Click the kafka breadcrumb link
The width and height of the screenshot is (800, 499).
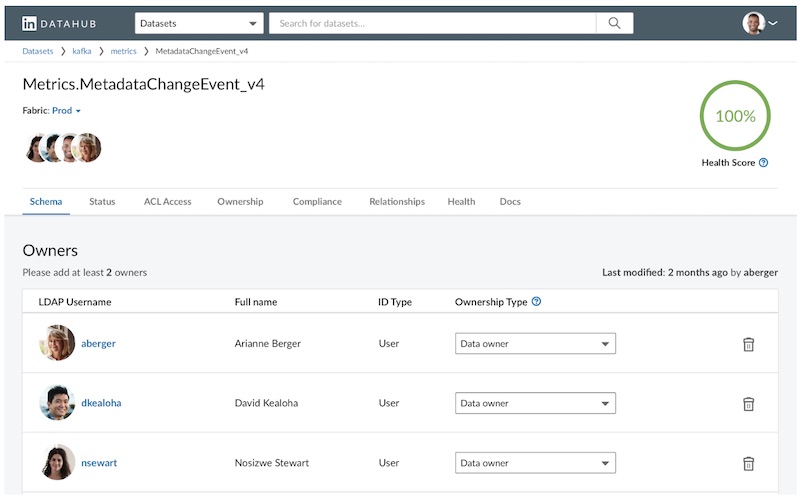[x=82, y=51]
